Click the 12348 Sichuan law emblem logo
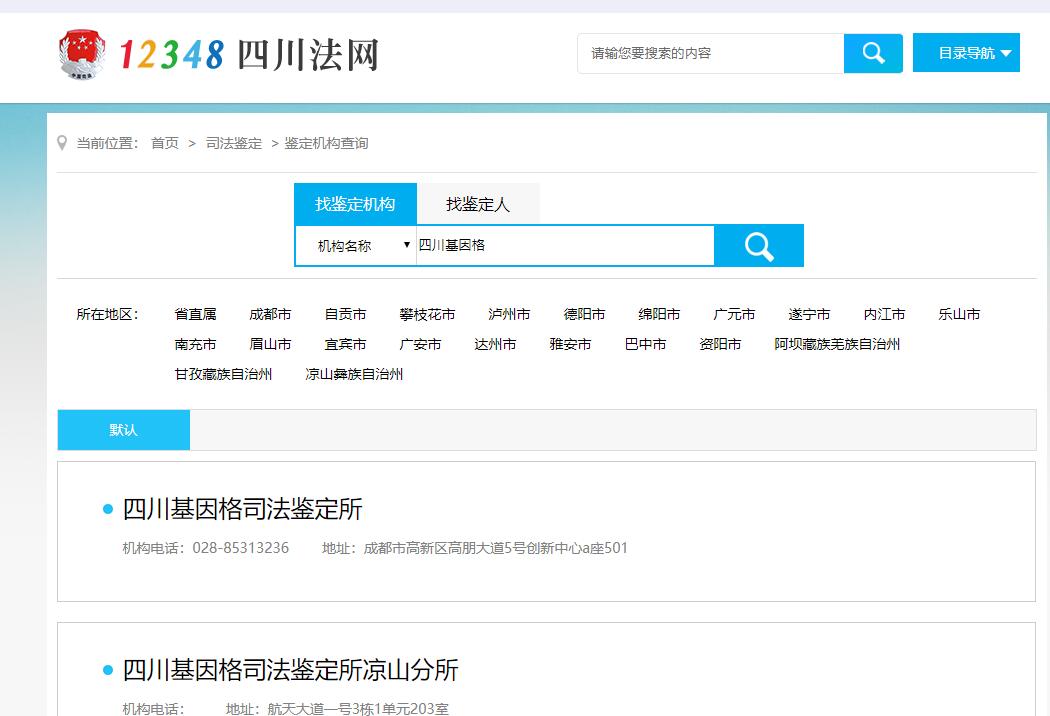This screenshot has width=1050, height=716. tap(82, 54)
